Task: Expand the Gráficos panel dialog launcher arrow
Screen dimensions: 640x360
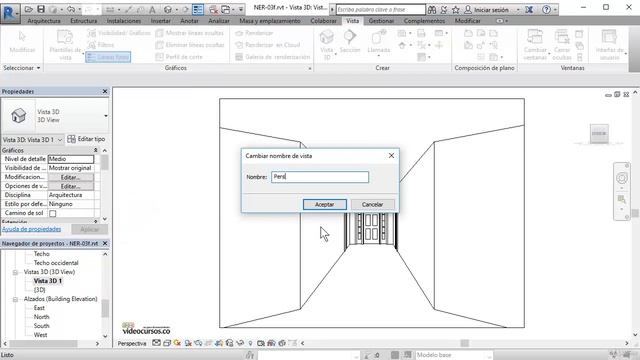Action: pyautogui.click(x=310, y=69)
